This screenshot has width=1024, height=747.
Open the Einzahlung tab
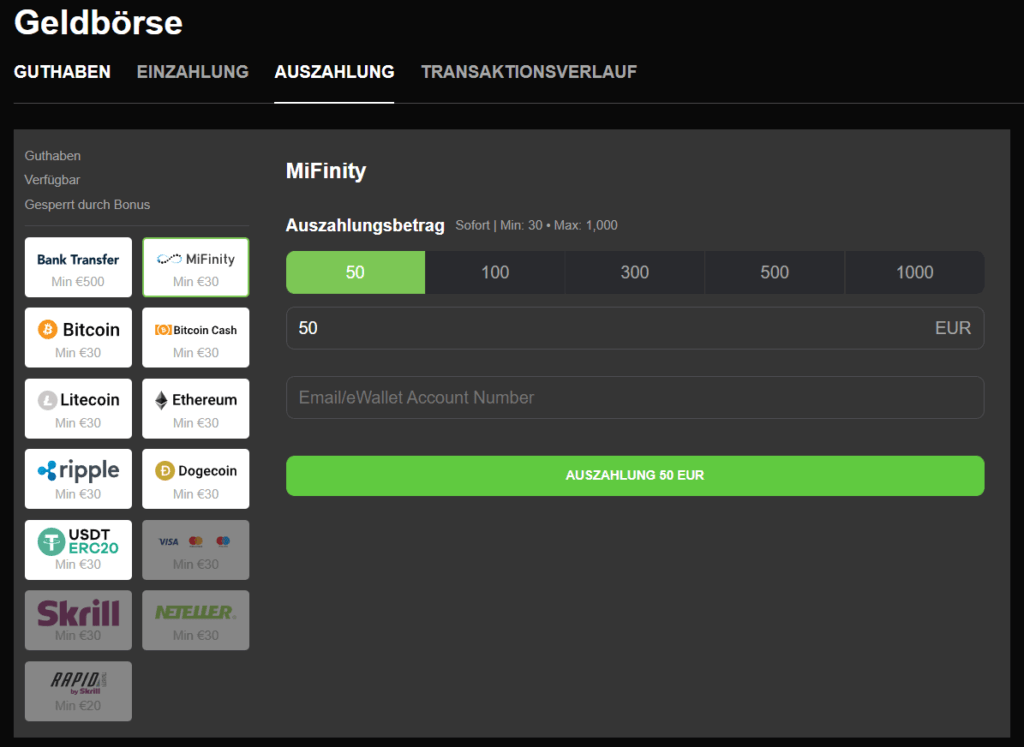pos(193,72)
